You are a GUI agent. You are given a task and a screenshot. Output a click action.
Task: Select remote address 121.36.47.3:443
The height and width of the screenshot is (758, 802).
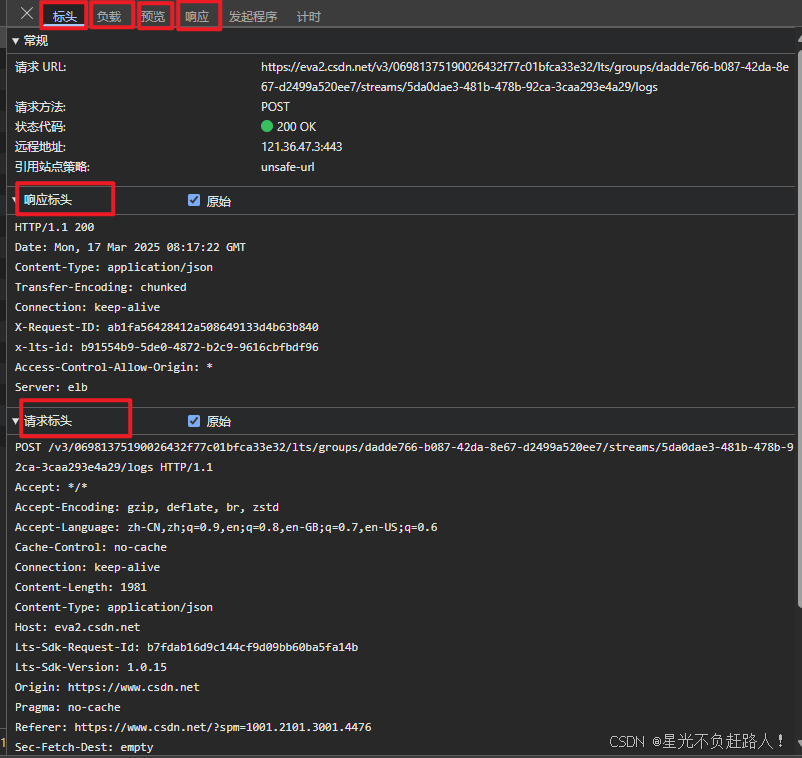301,147
